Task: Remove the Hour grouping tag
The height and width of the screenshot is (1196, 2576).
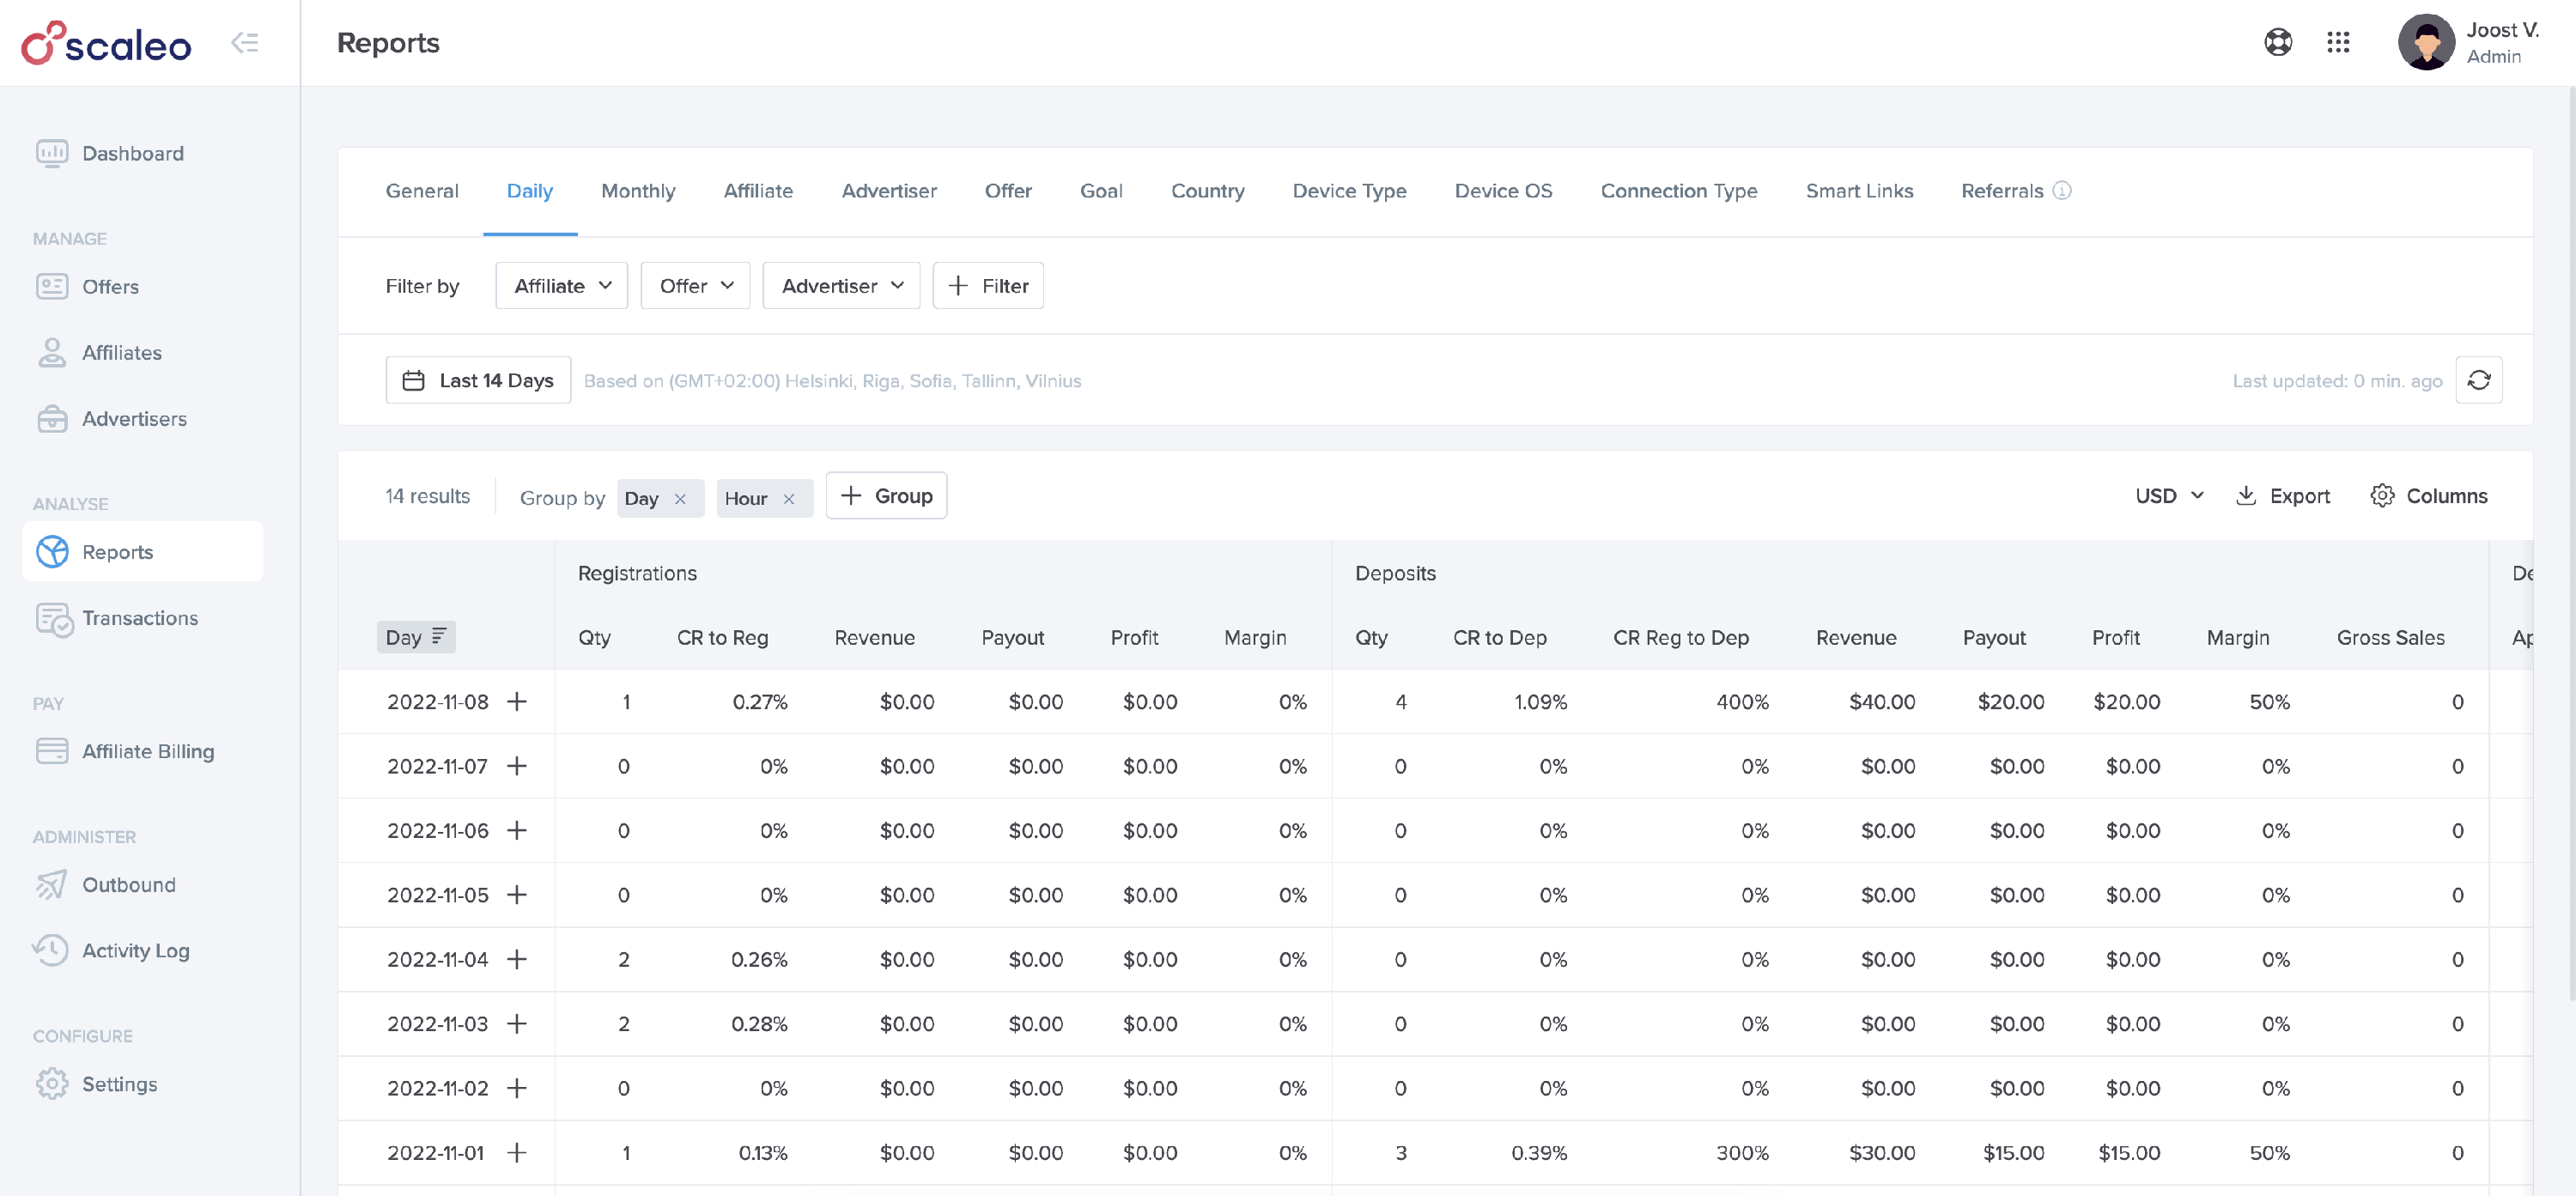Action: coord(789,498)
